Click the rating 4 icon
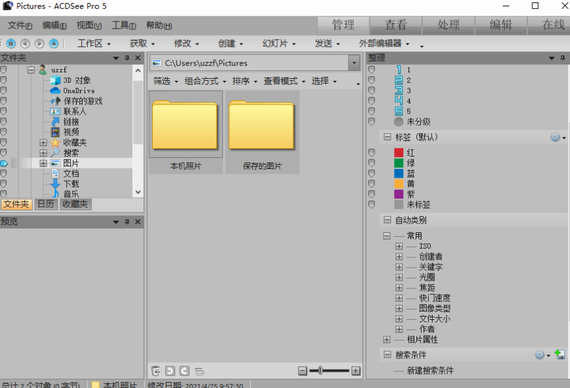The height and width of the screenshot is (388, 570). 399,101
